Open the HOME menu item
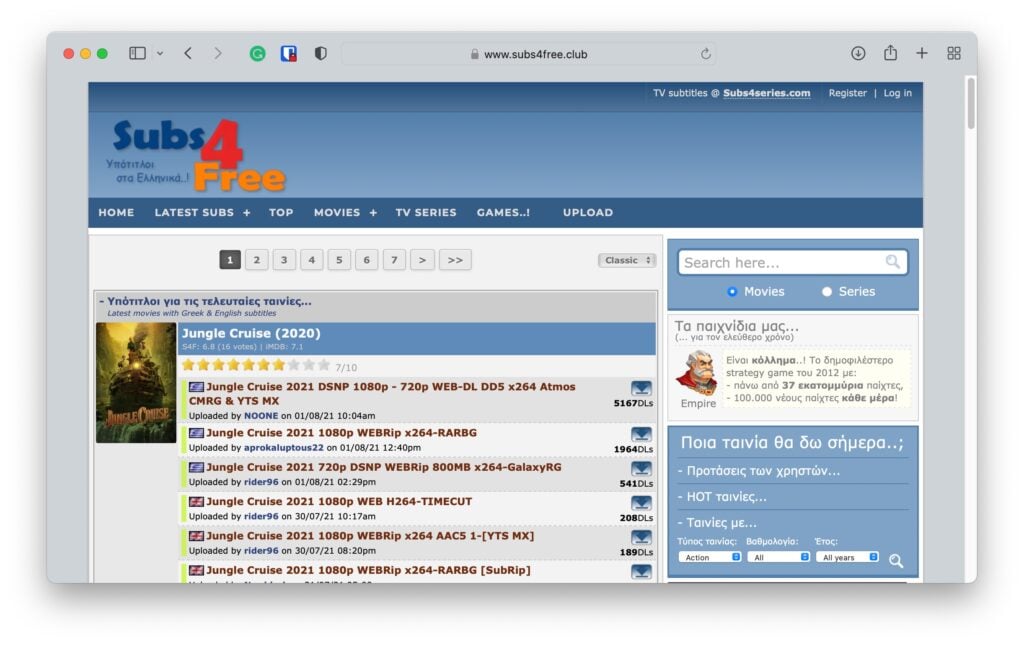This screenshot has width=1024, height=645. click(x=116, y=212)
